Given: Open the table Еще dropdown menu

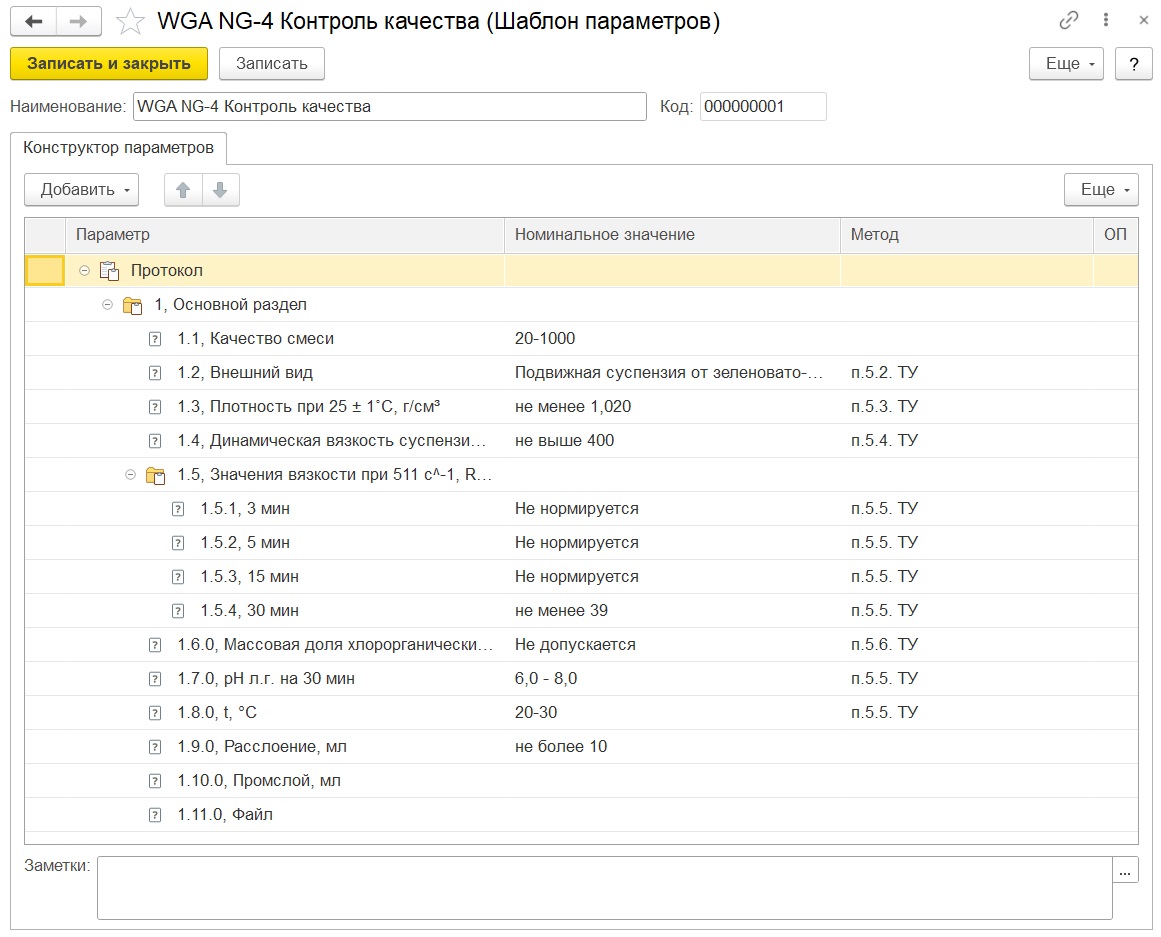Looking at the screenshot, I should point(1101,190).
